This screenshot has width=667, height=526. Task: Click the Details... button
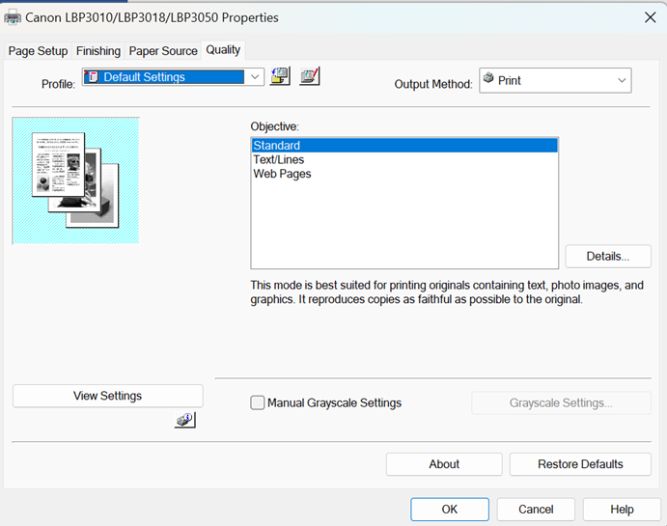click(608, 256)
